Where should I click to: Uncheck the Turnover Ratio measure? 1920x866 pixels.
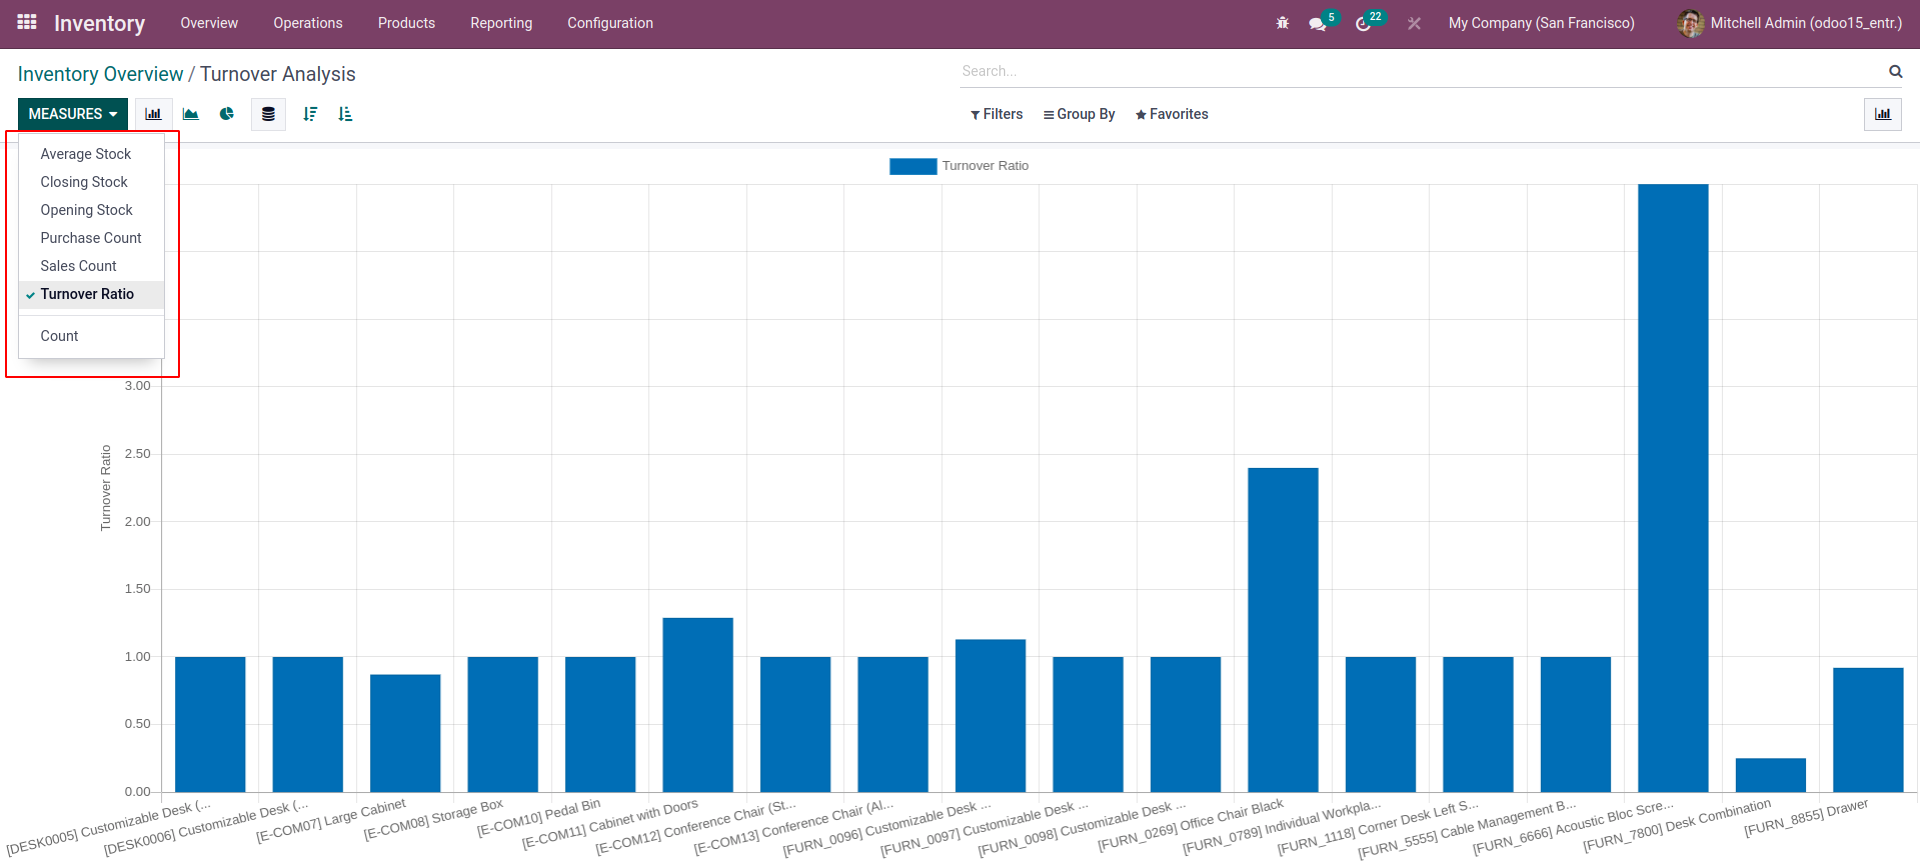coord(87,294)
